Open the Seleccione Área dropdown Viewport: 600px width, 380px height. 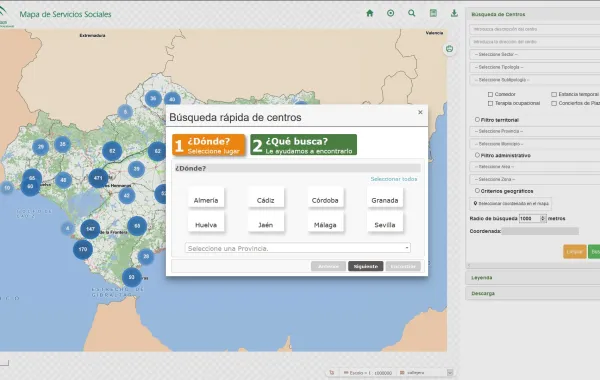click(x=535, y=167)
